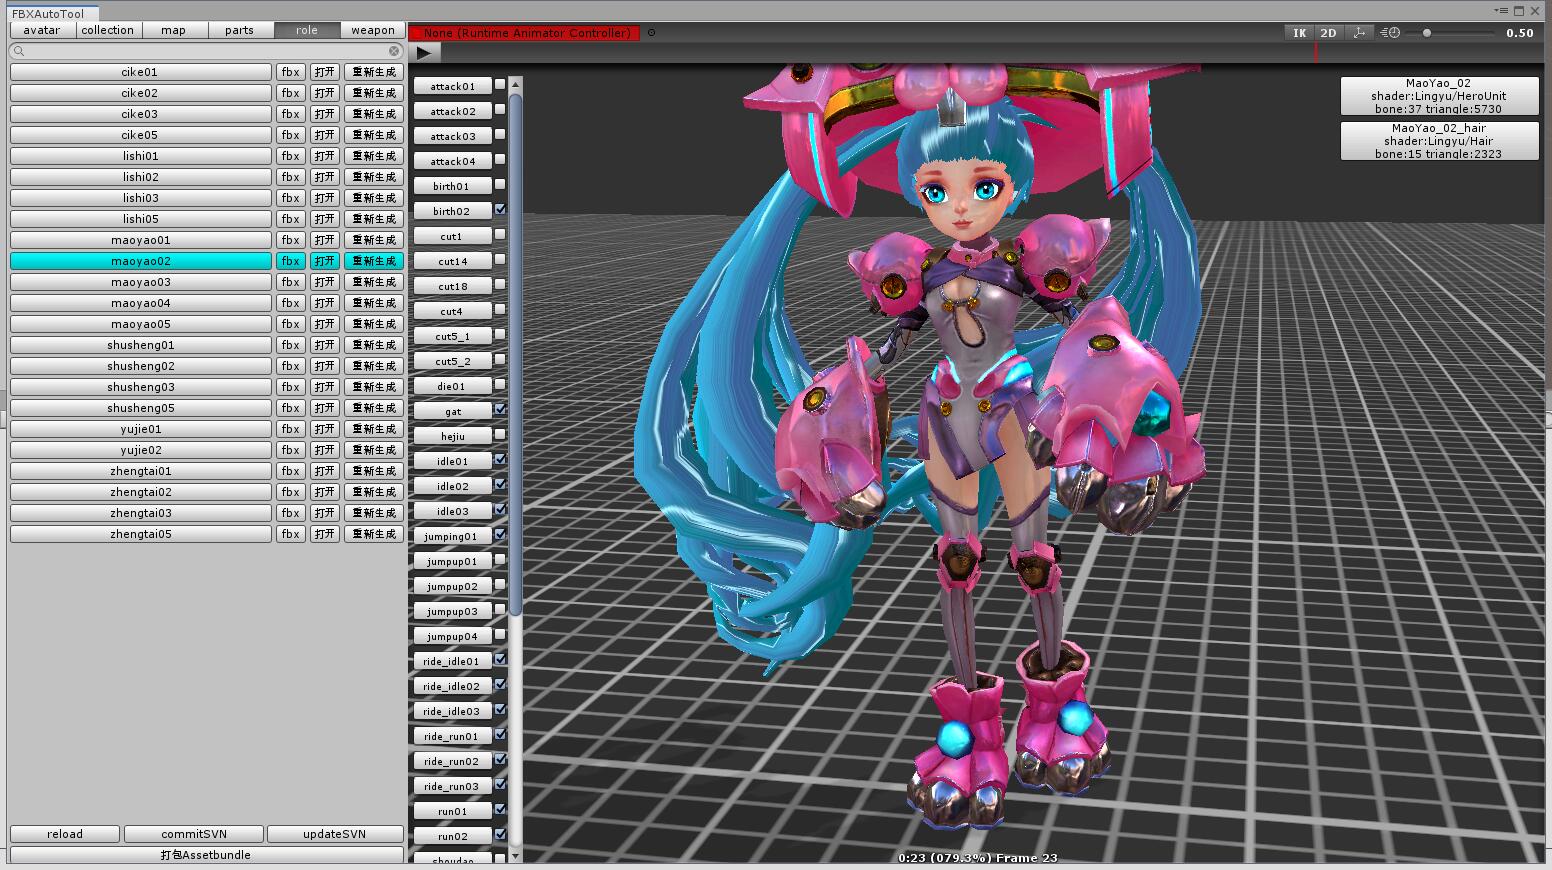Uncheck the run02 checkbox

pyautogui.click(x=500, y=835)
